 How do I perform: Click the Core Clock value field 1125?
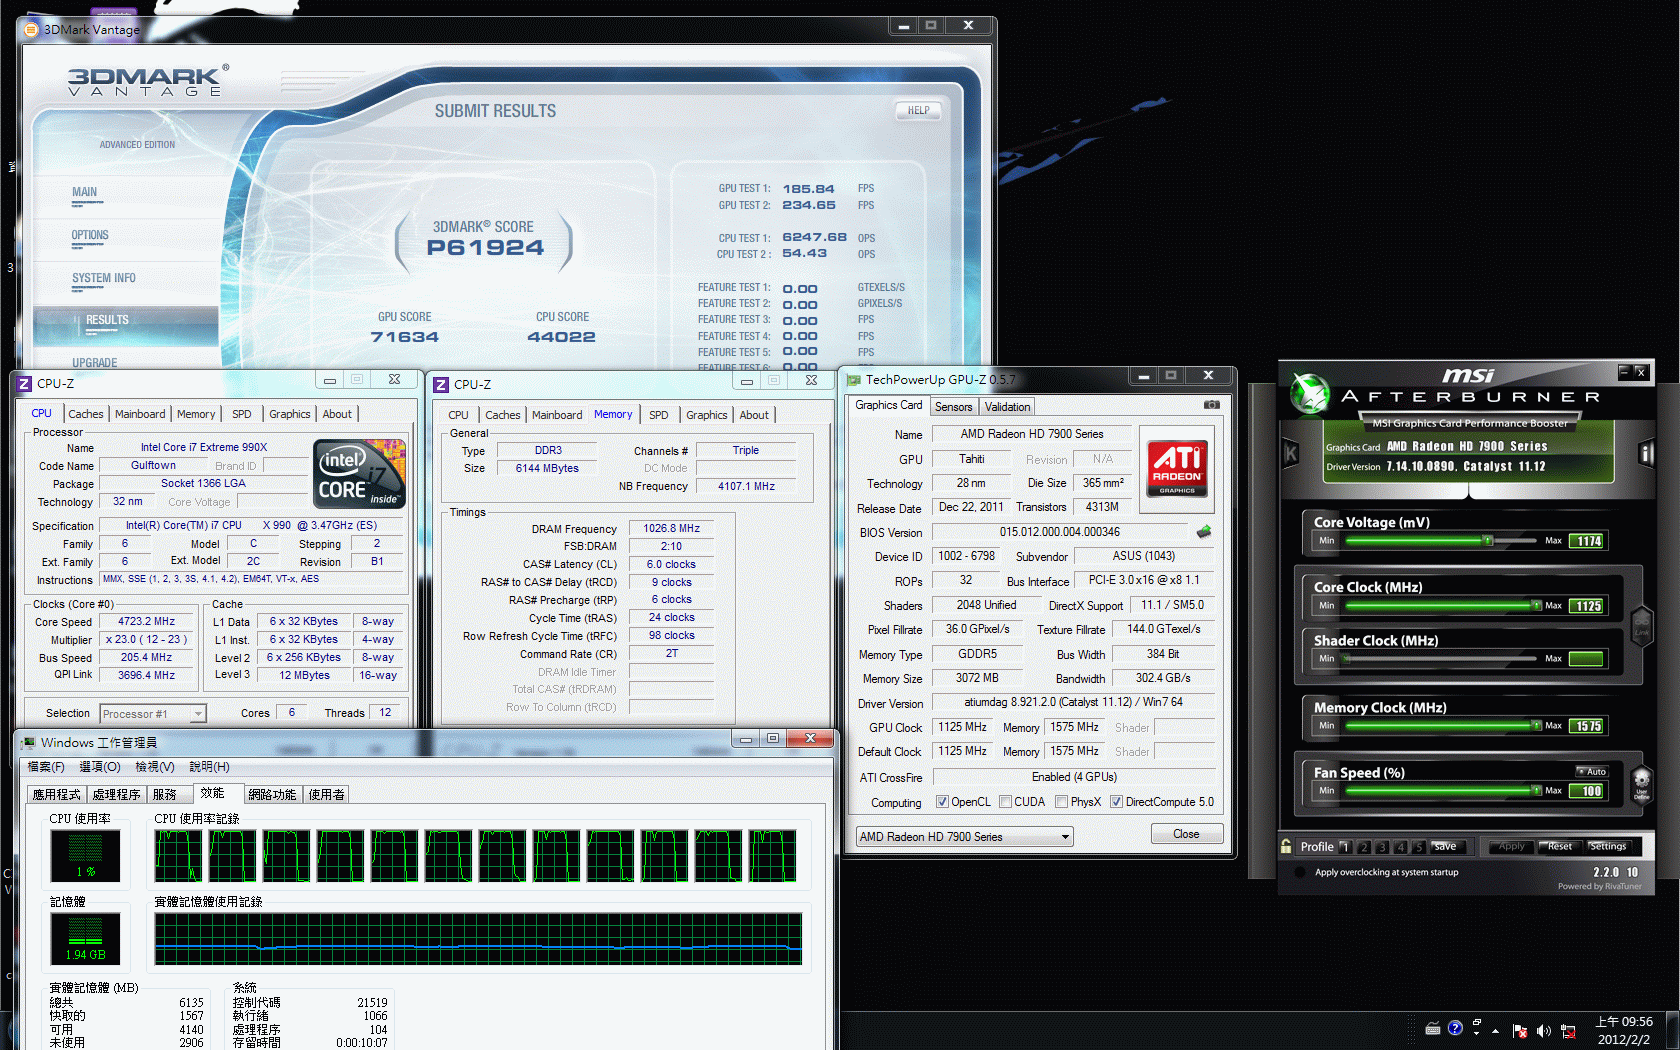point(1588,606)
